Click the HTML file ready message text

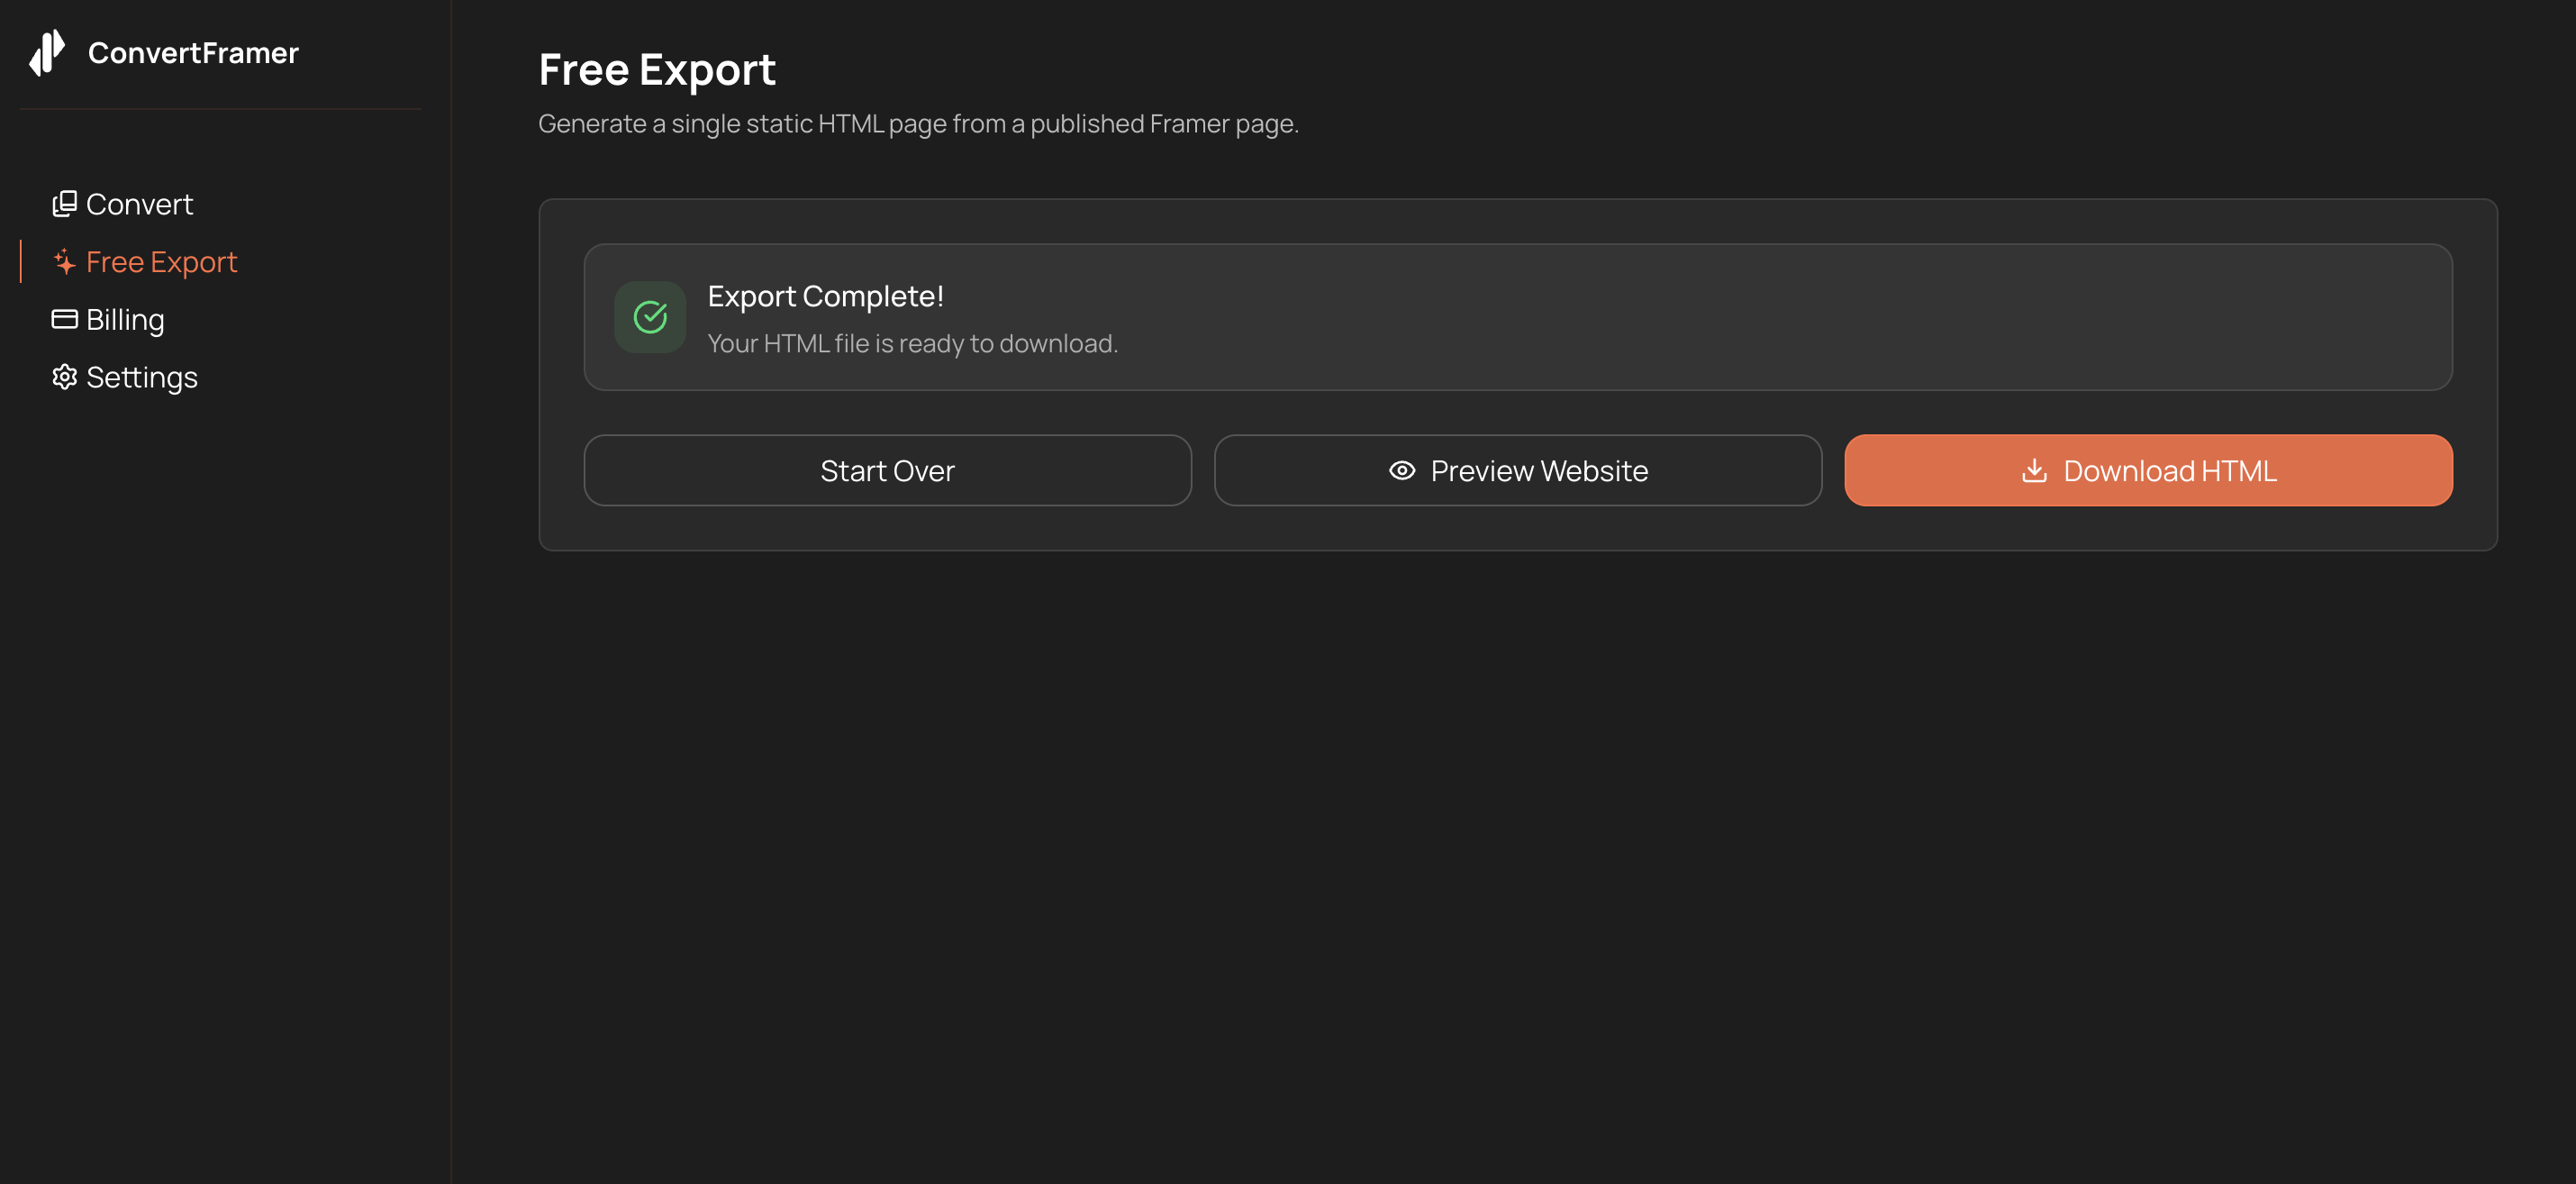(912, 343)
